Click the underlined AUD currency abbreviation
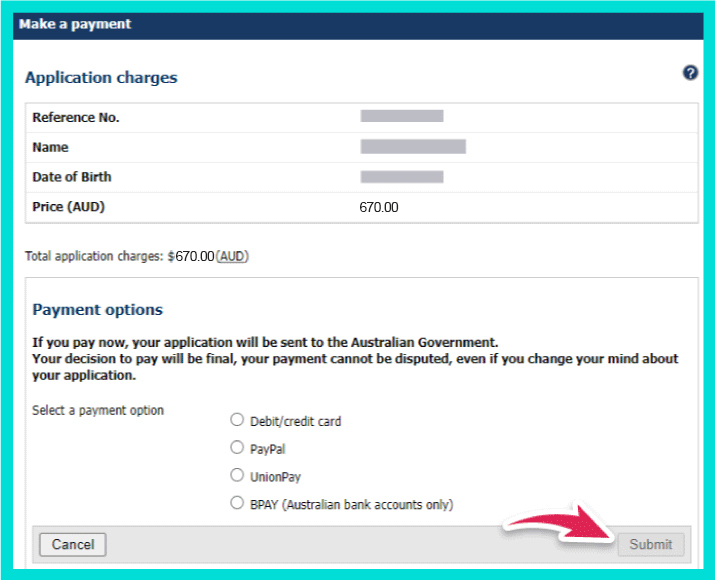This screenshot has width=715, height=580. pos(232,256)
